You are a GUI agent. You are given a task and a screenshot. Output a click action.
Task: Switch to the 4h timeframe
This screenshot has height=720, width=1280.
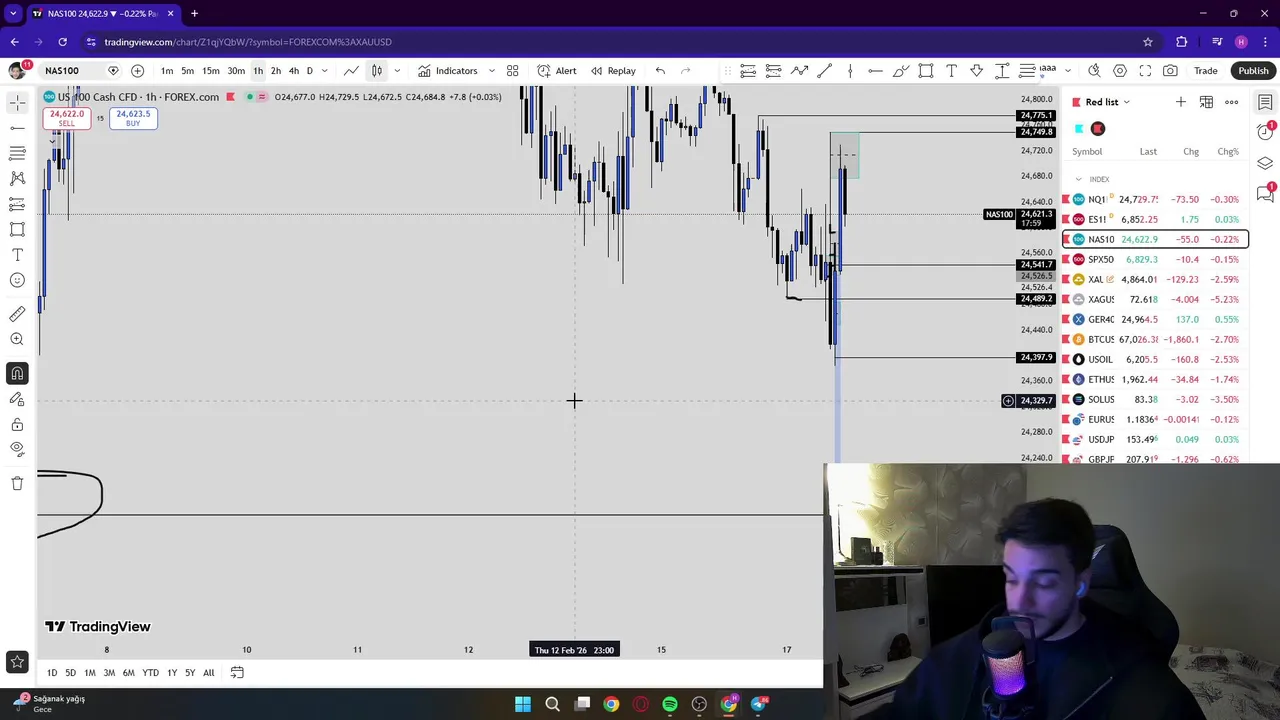point(293,71)
